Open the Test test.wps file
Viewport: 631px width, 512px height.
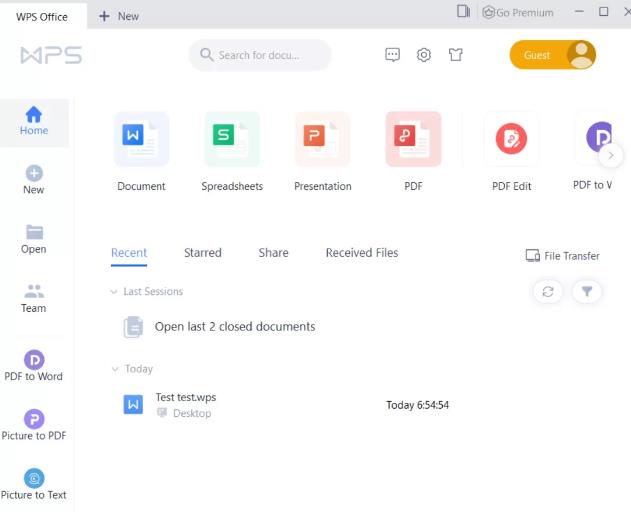[x=186, y=397]
